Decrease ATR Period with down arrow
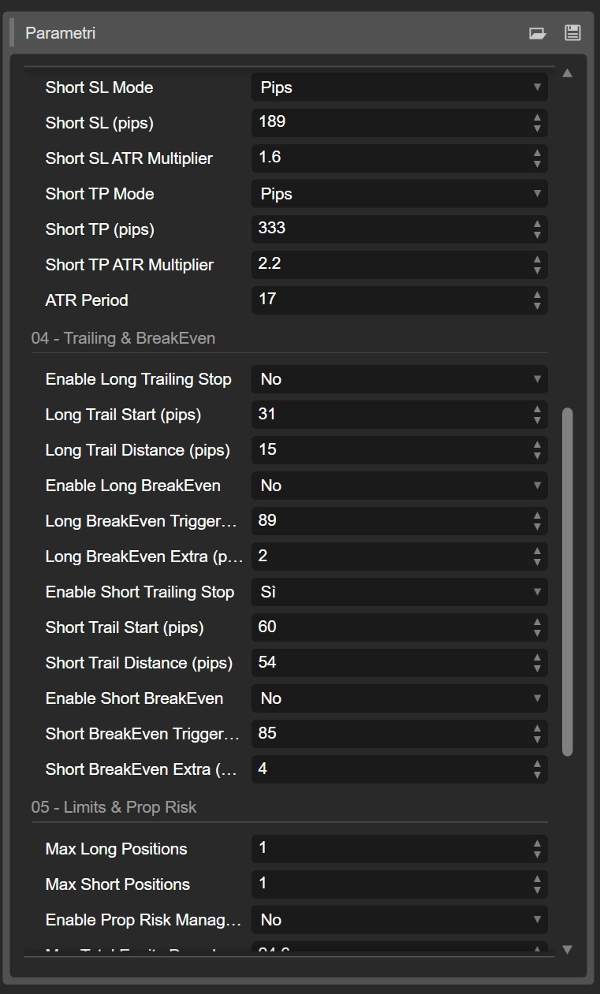Screen dimensions: 600x994 pos(538,305)
